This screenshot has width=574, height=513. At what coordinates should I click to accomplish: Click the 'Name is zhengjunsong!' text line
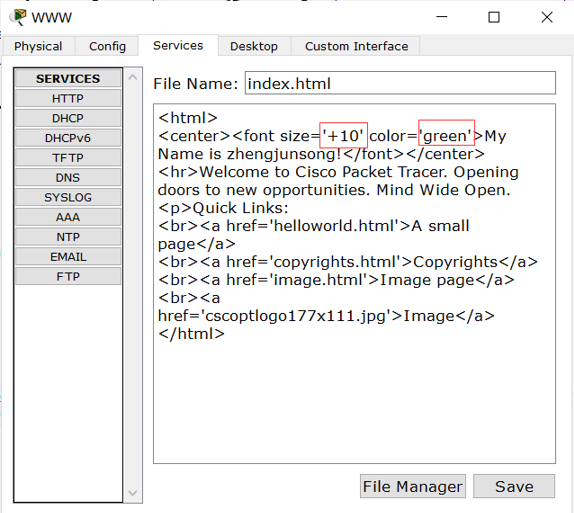point(321,154)
